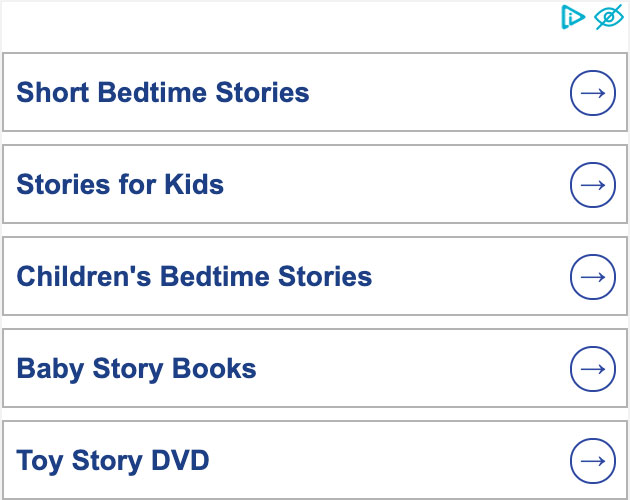Open the Short Bedtime Stories link text
The image size is (630, 500).
point(163,92)
